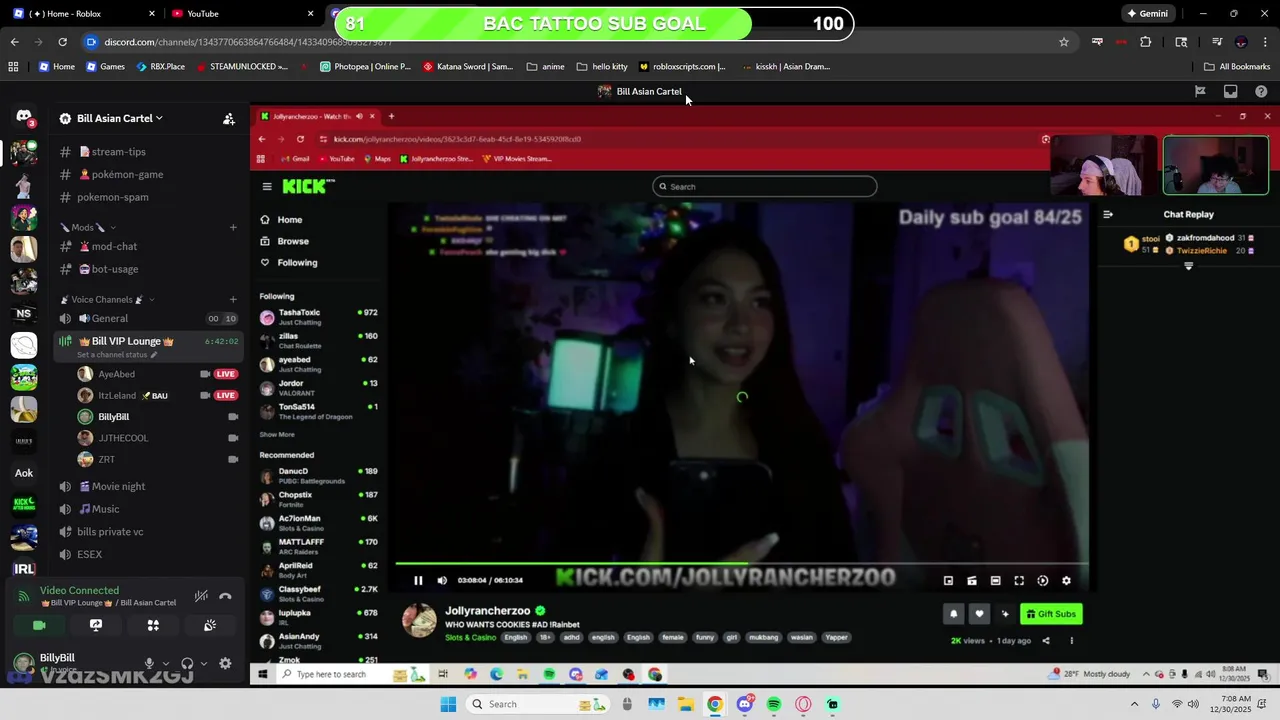Toggle Discord camera in voice panel
Image resolution: width=1280 pixels, height=720 pixels.
39,625
